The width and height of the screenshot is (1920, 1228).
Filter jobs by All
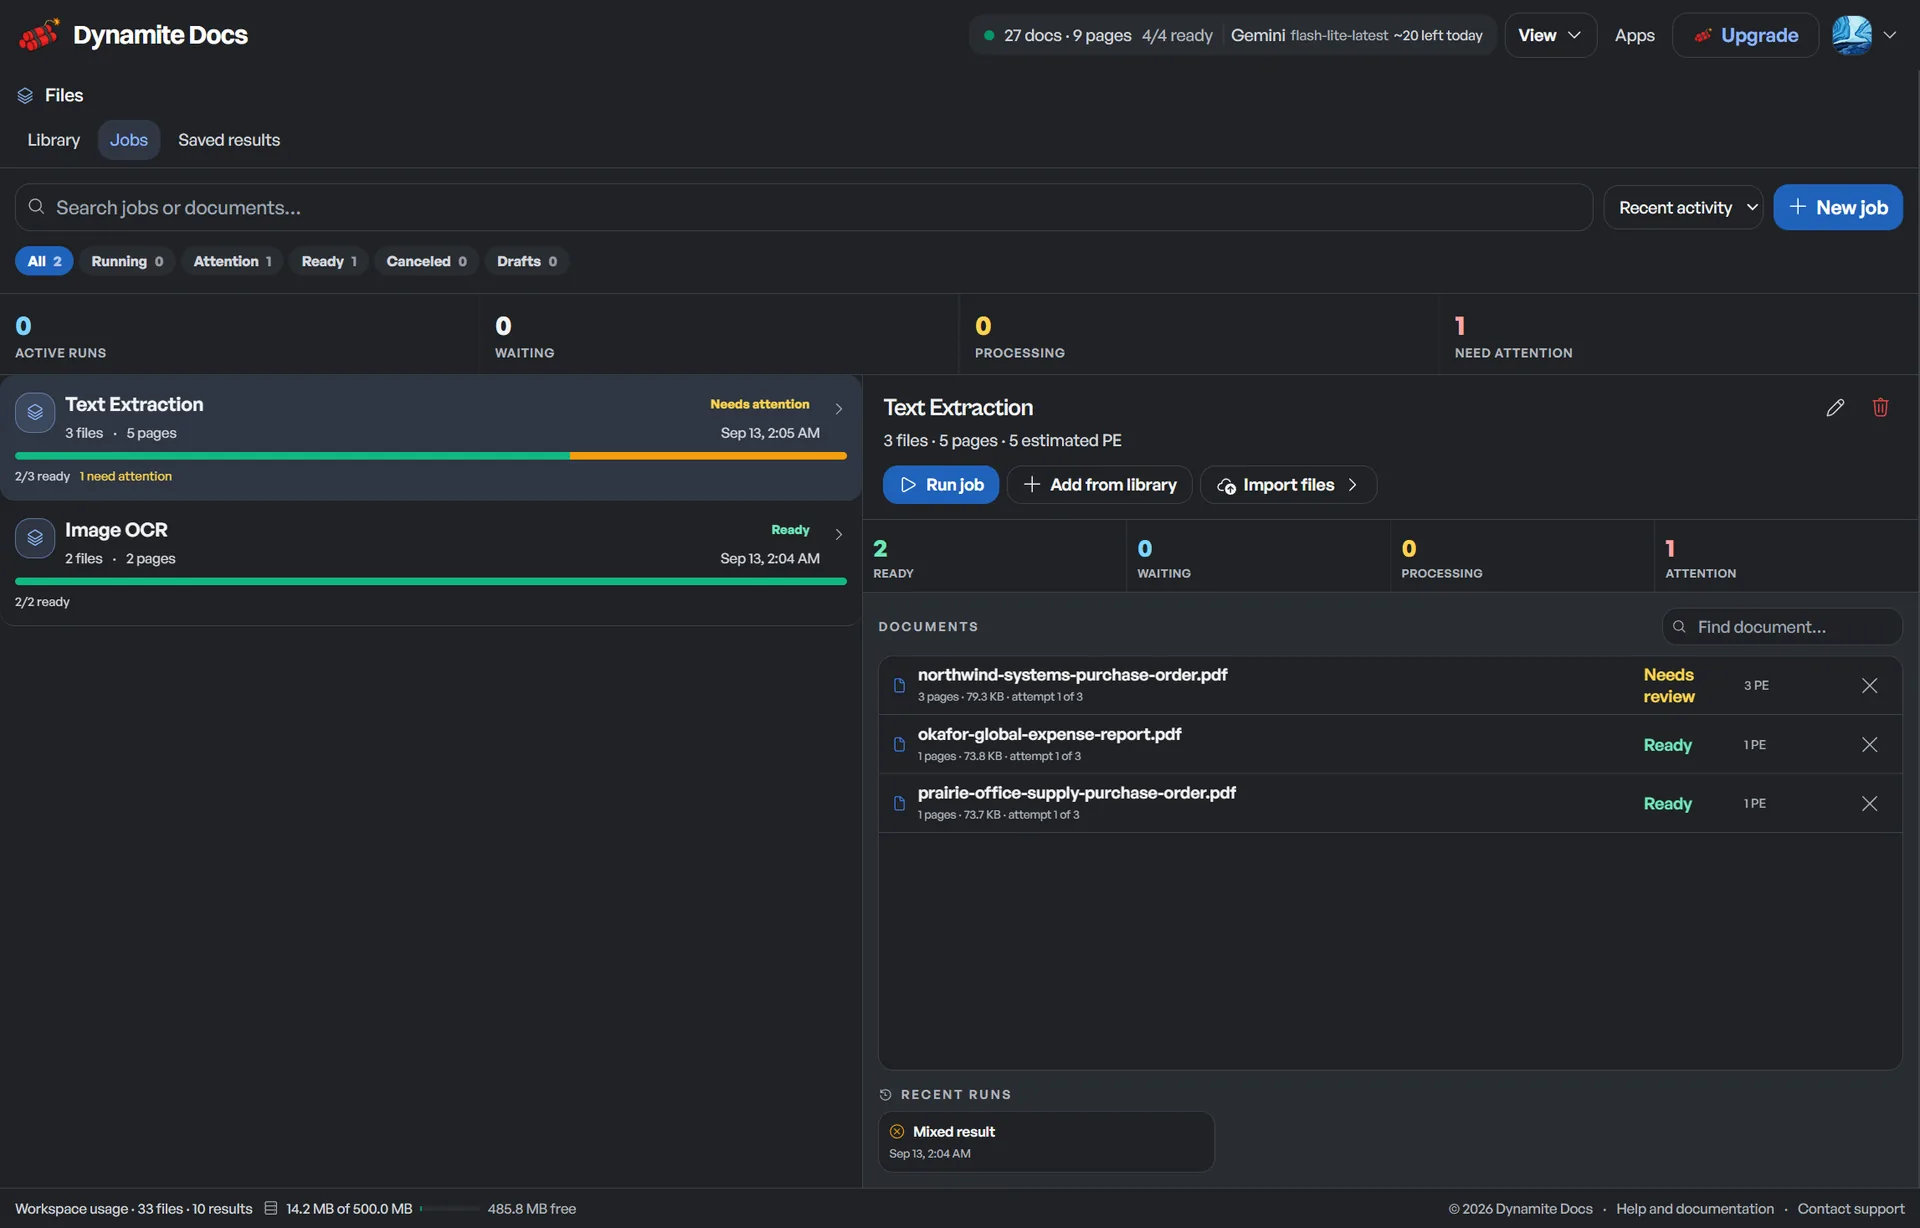click(44, 262)
